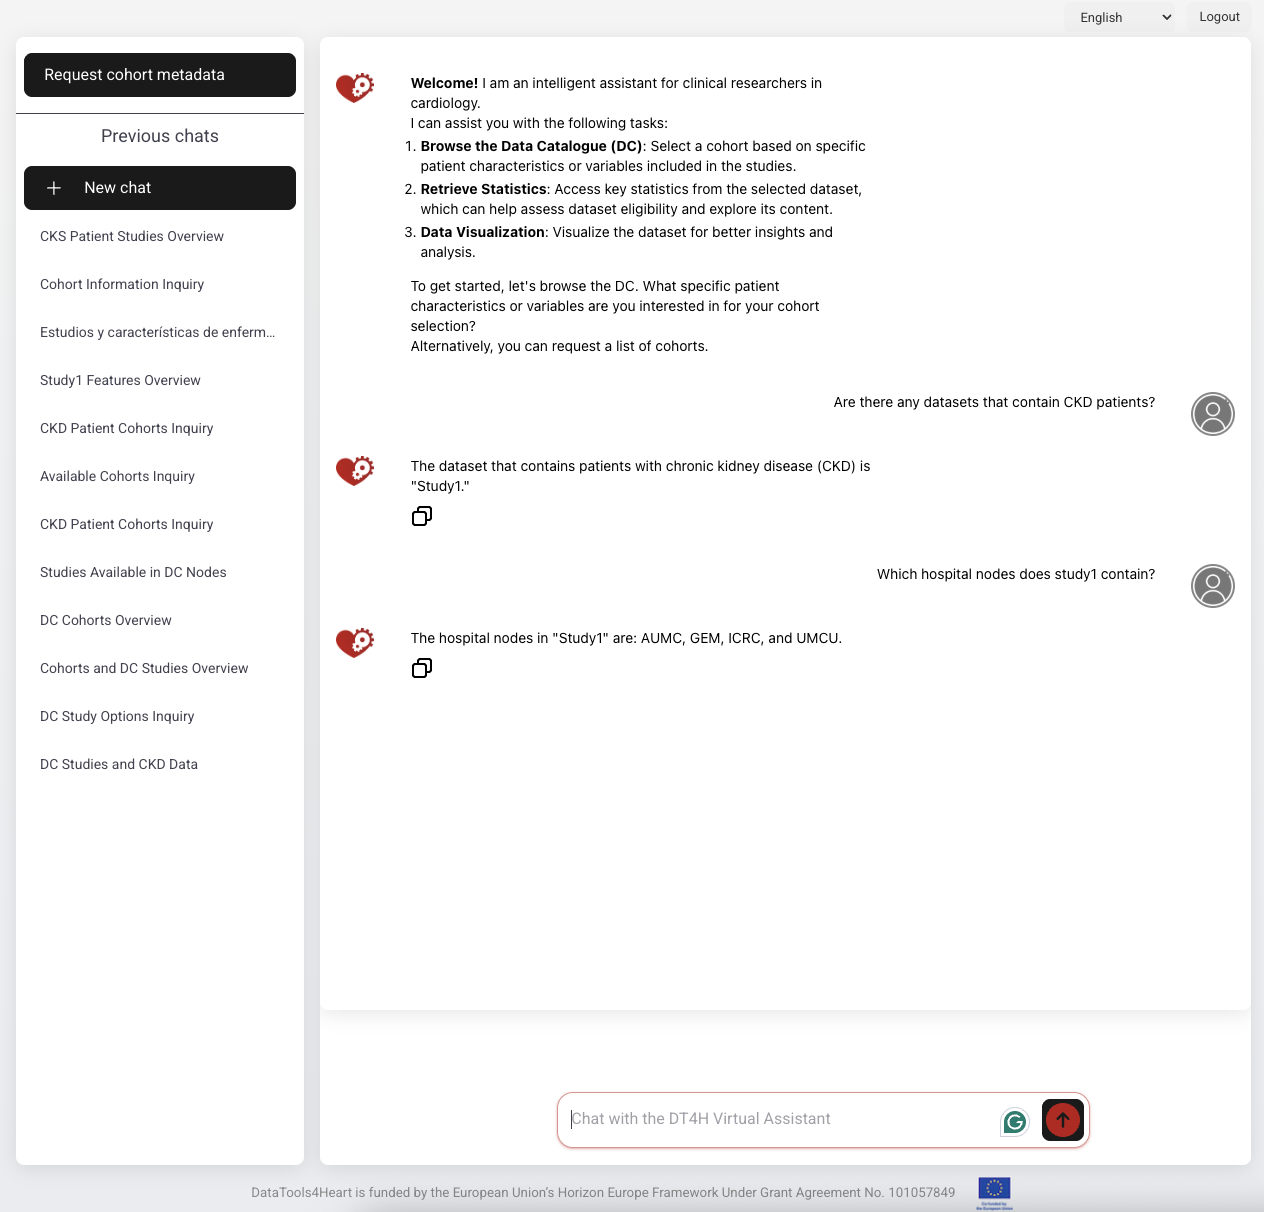The height and width of the screenshot is (1212, 1264).
Task: Copy the Study1 CKD answer using copy icon
Action: point(421,516)
